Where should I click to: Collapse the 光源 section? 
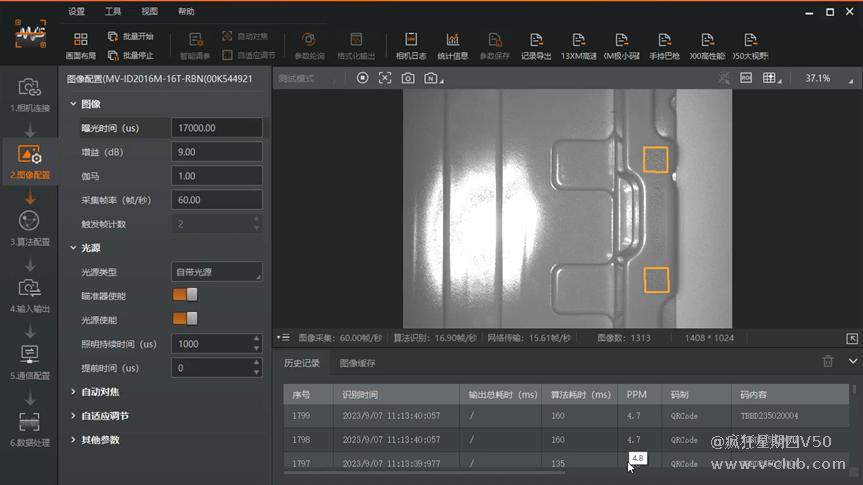tap(73, 248)
